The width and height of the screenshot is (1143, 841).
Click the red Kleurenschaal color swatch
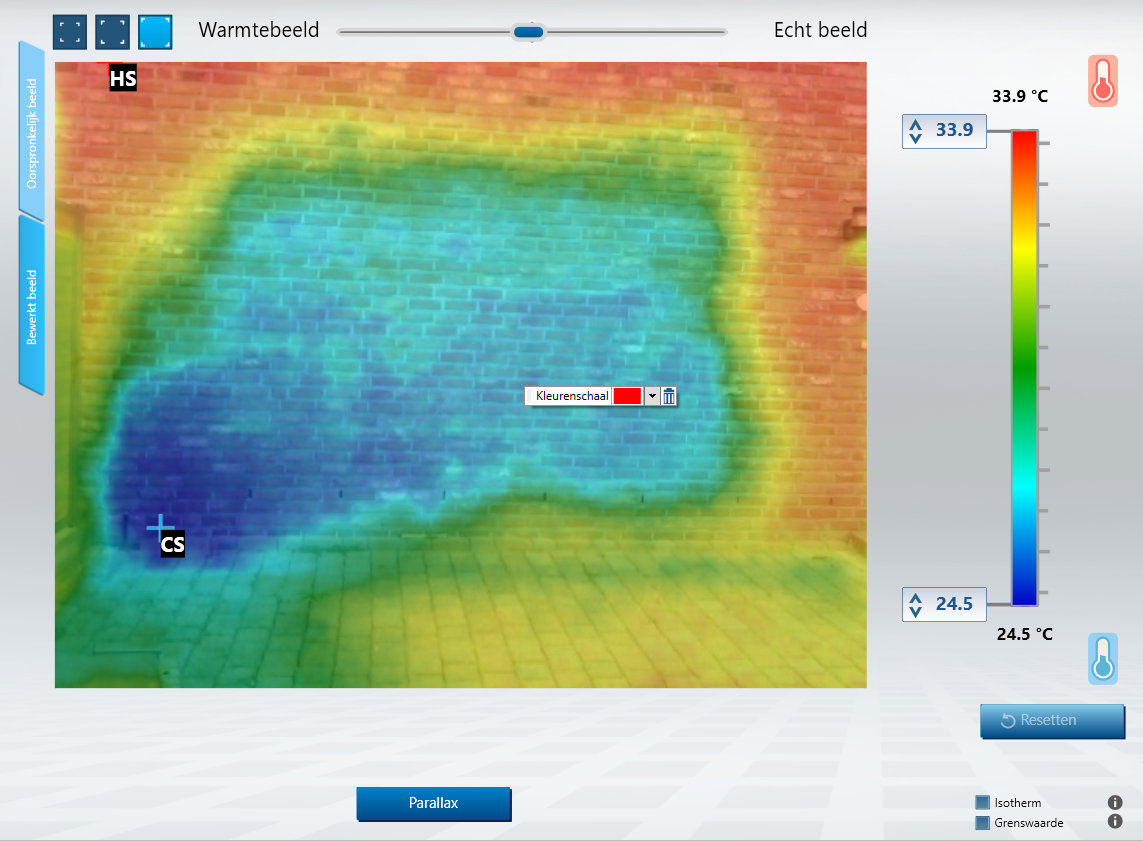[x=627, y=396]
